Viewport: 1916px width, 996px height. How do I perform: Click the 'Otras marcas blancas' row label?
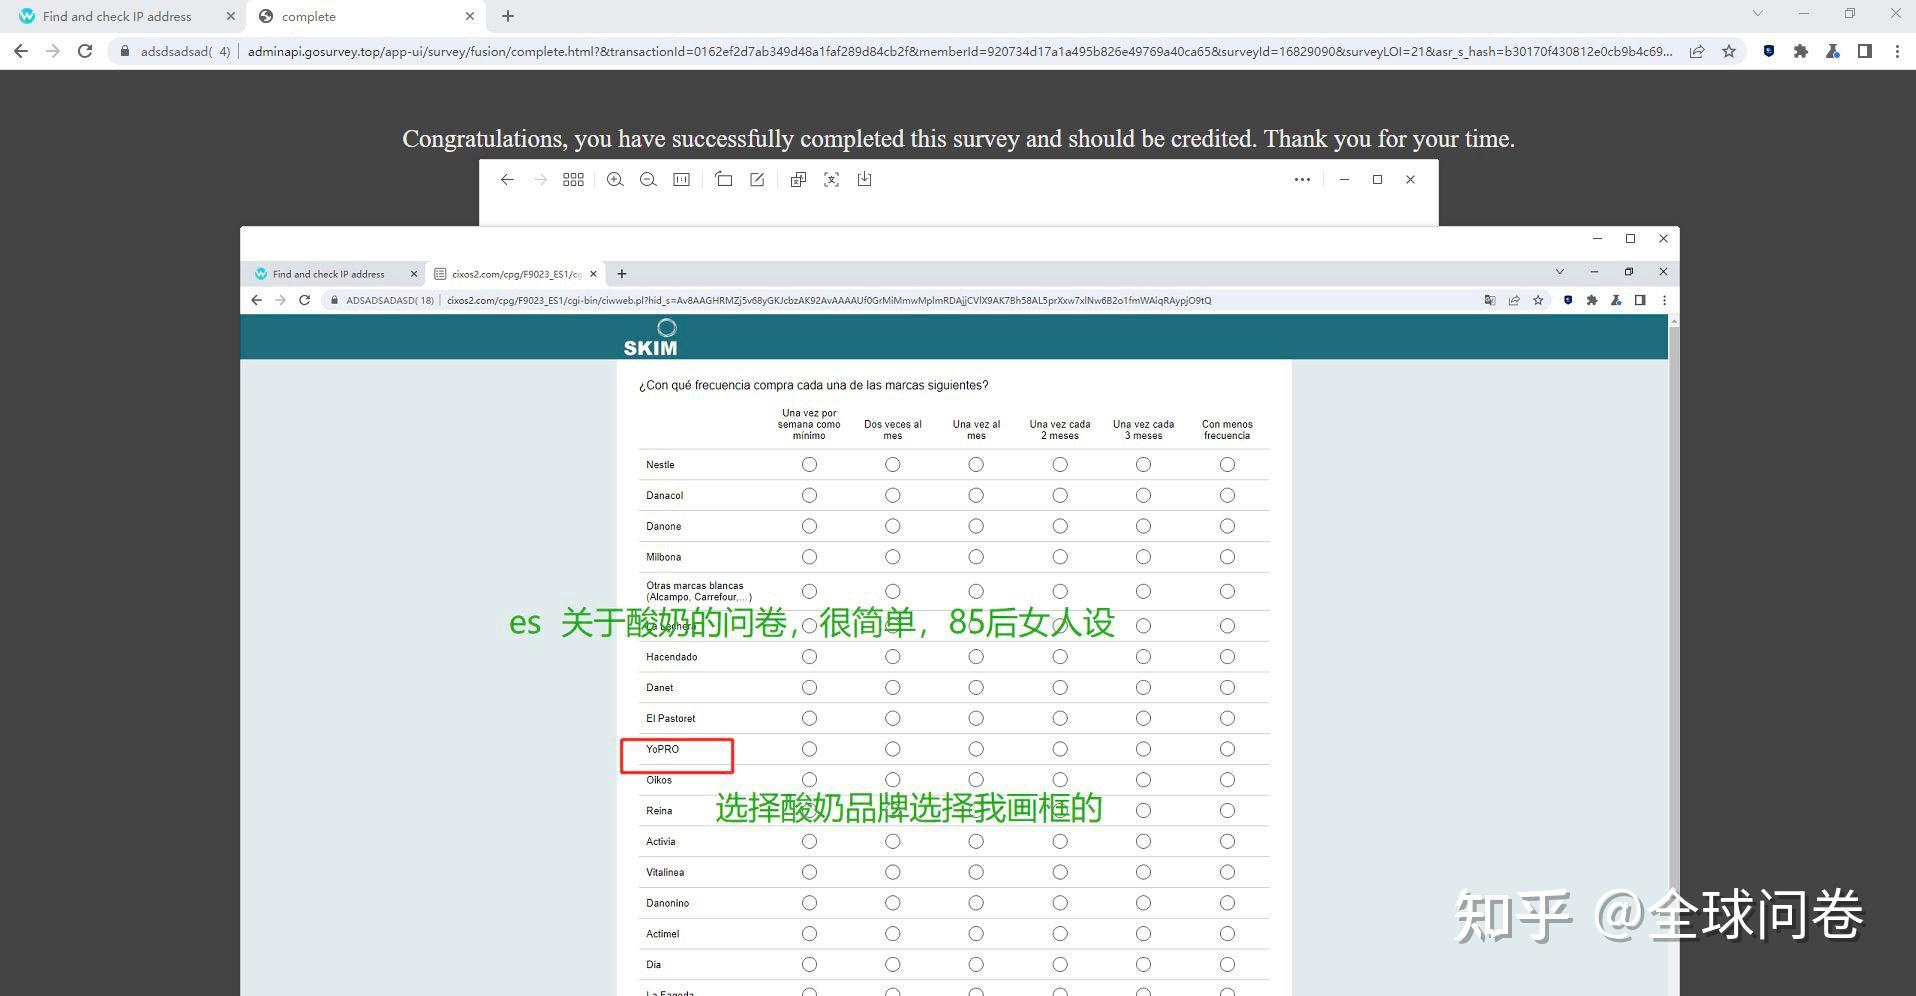699,591
